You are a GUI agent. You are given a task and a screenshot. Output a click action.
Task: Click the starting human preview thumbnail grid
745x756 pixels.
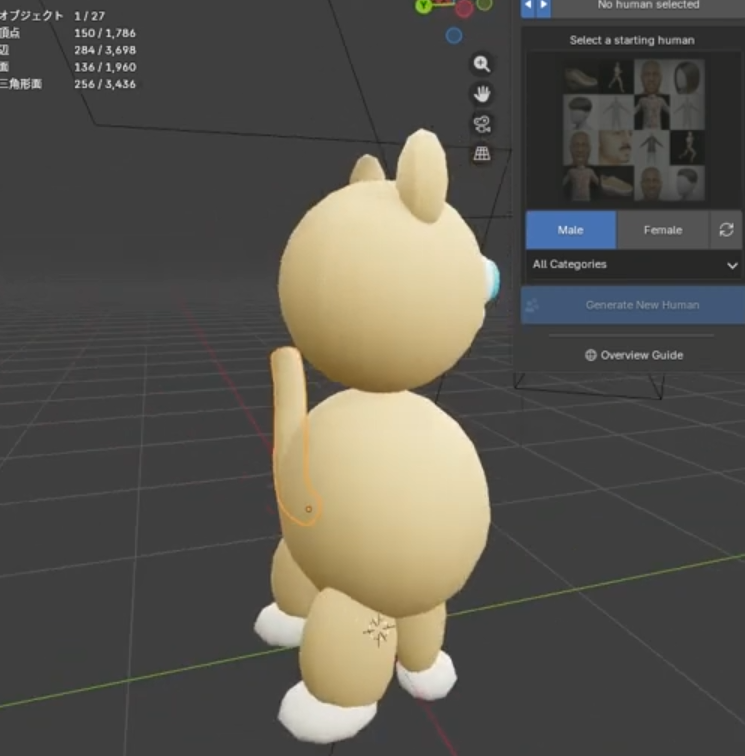coord(634,130)
